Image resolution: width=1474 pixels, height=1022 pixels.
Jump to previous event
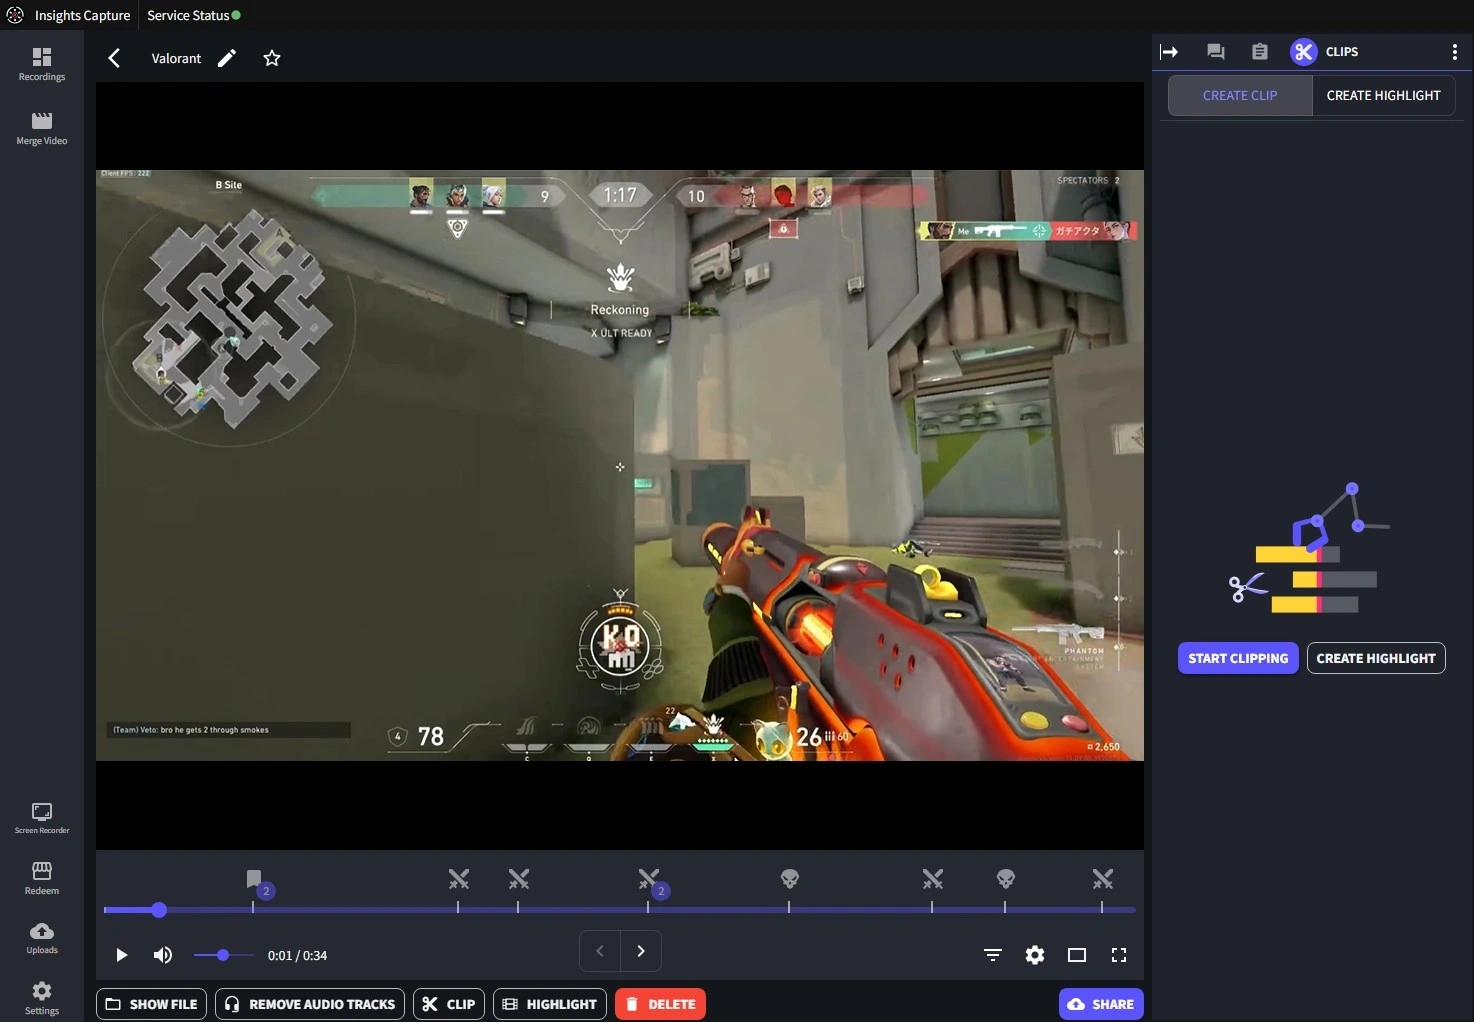[600, 951]
